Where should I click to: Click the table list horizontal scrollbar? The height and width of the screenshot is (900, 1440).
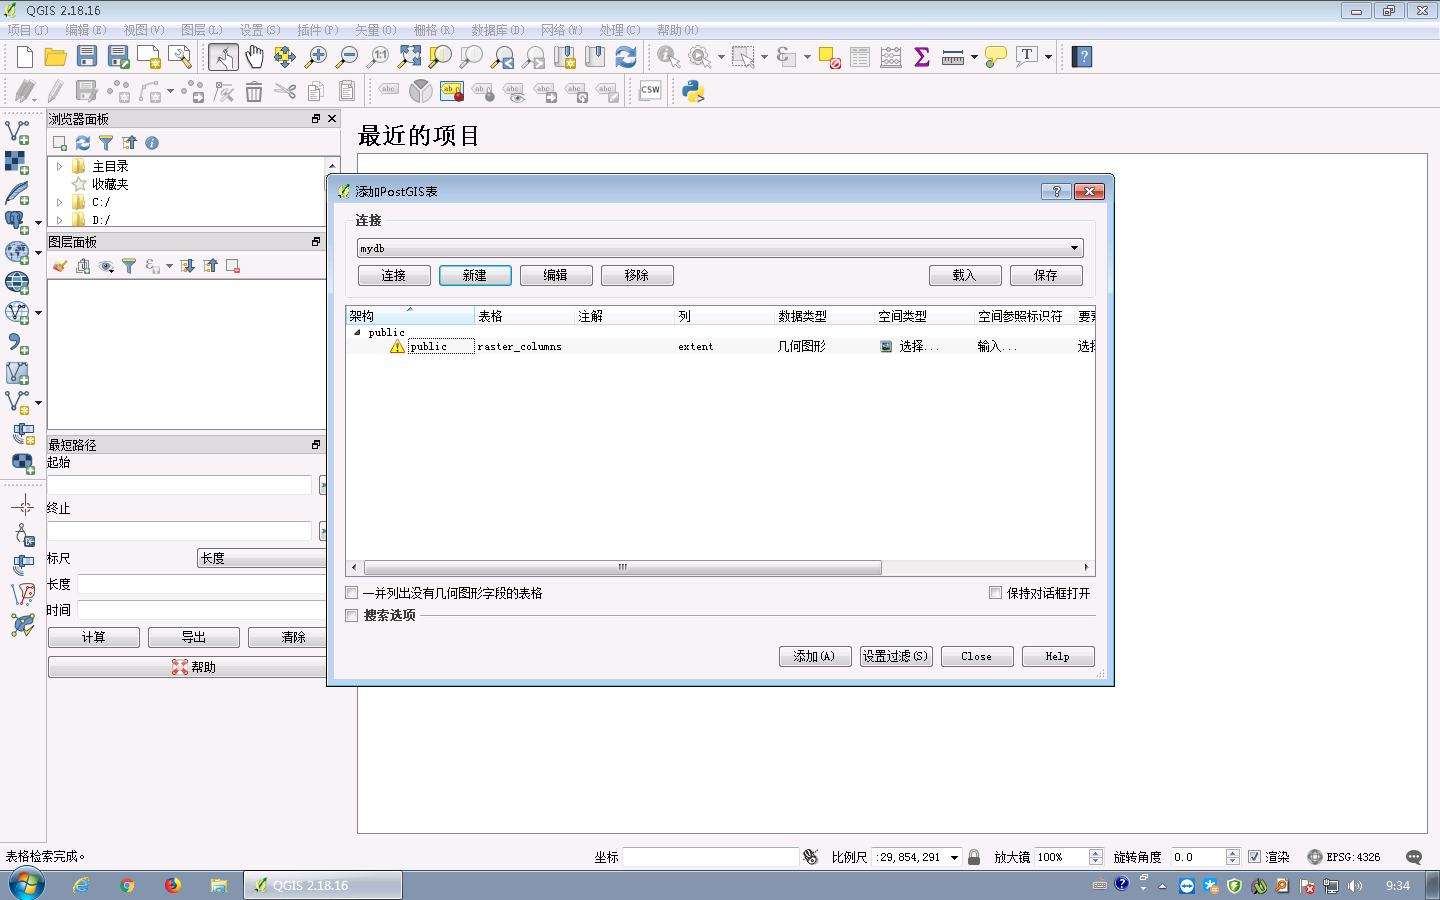pyautogui.click(x=622, y=567)
